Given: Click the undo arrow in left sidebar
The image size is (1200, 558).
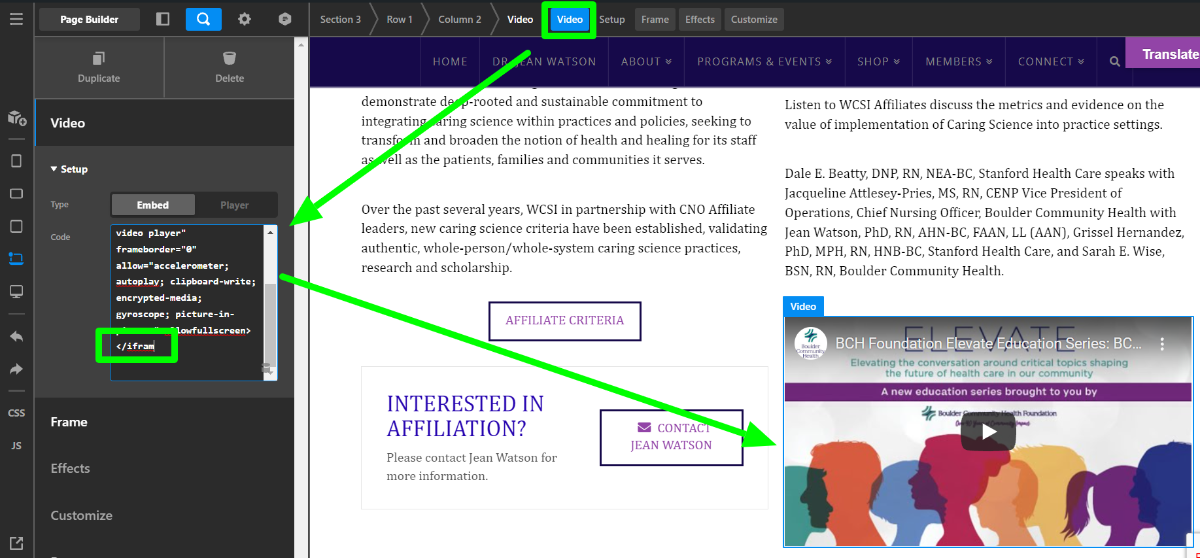Looking at the screenshot, I should pos(16,336).
